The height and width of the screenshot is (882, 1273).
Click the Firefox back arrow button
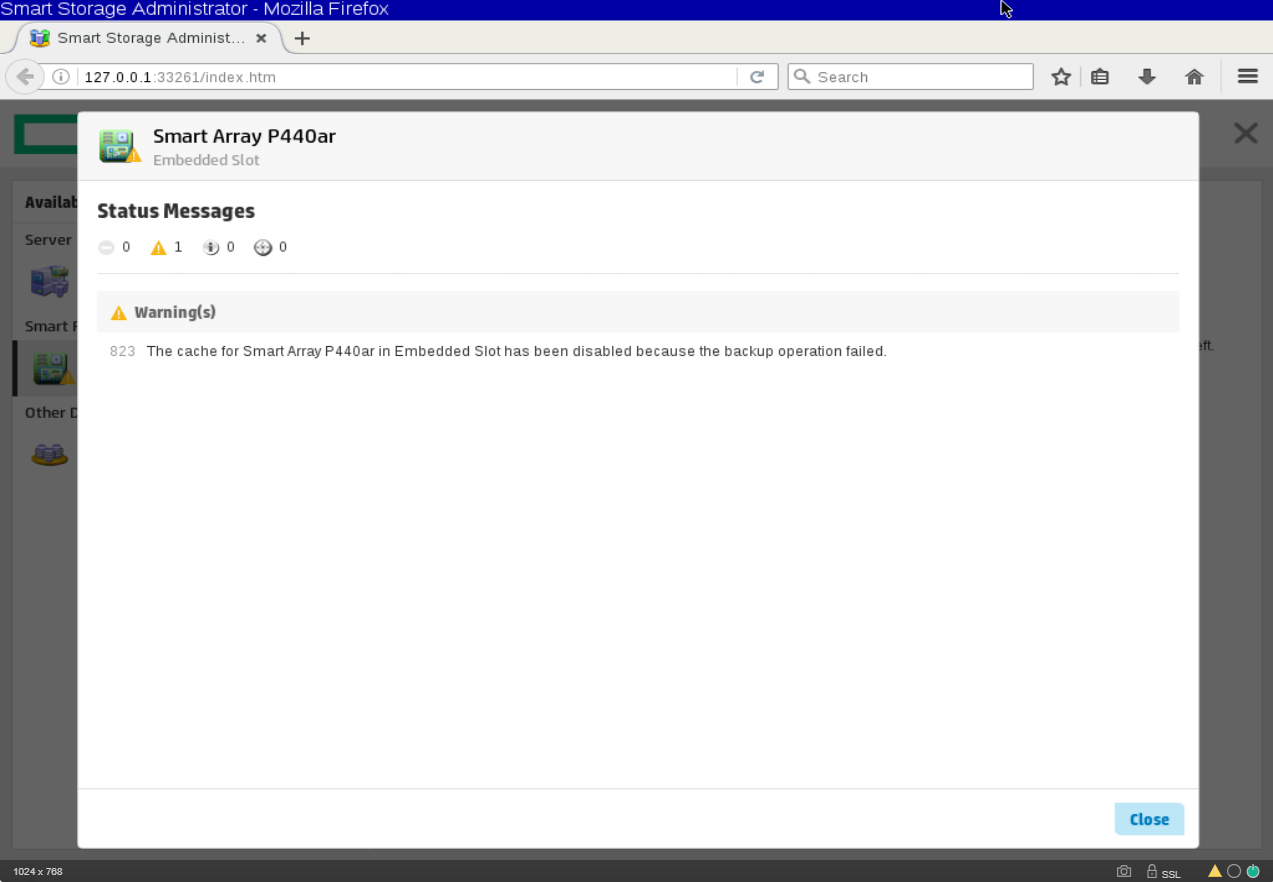coord(25,77)
